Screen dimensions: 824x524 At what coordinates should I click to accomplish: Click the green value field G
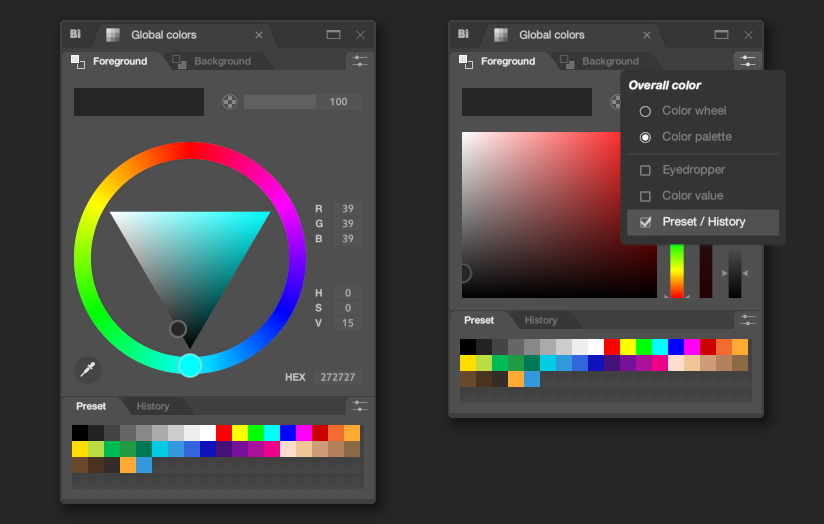pos(347,223)
